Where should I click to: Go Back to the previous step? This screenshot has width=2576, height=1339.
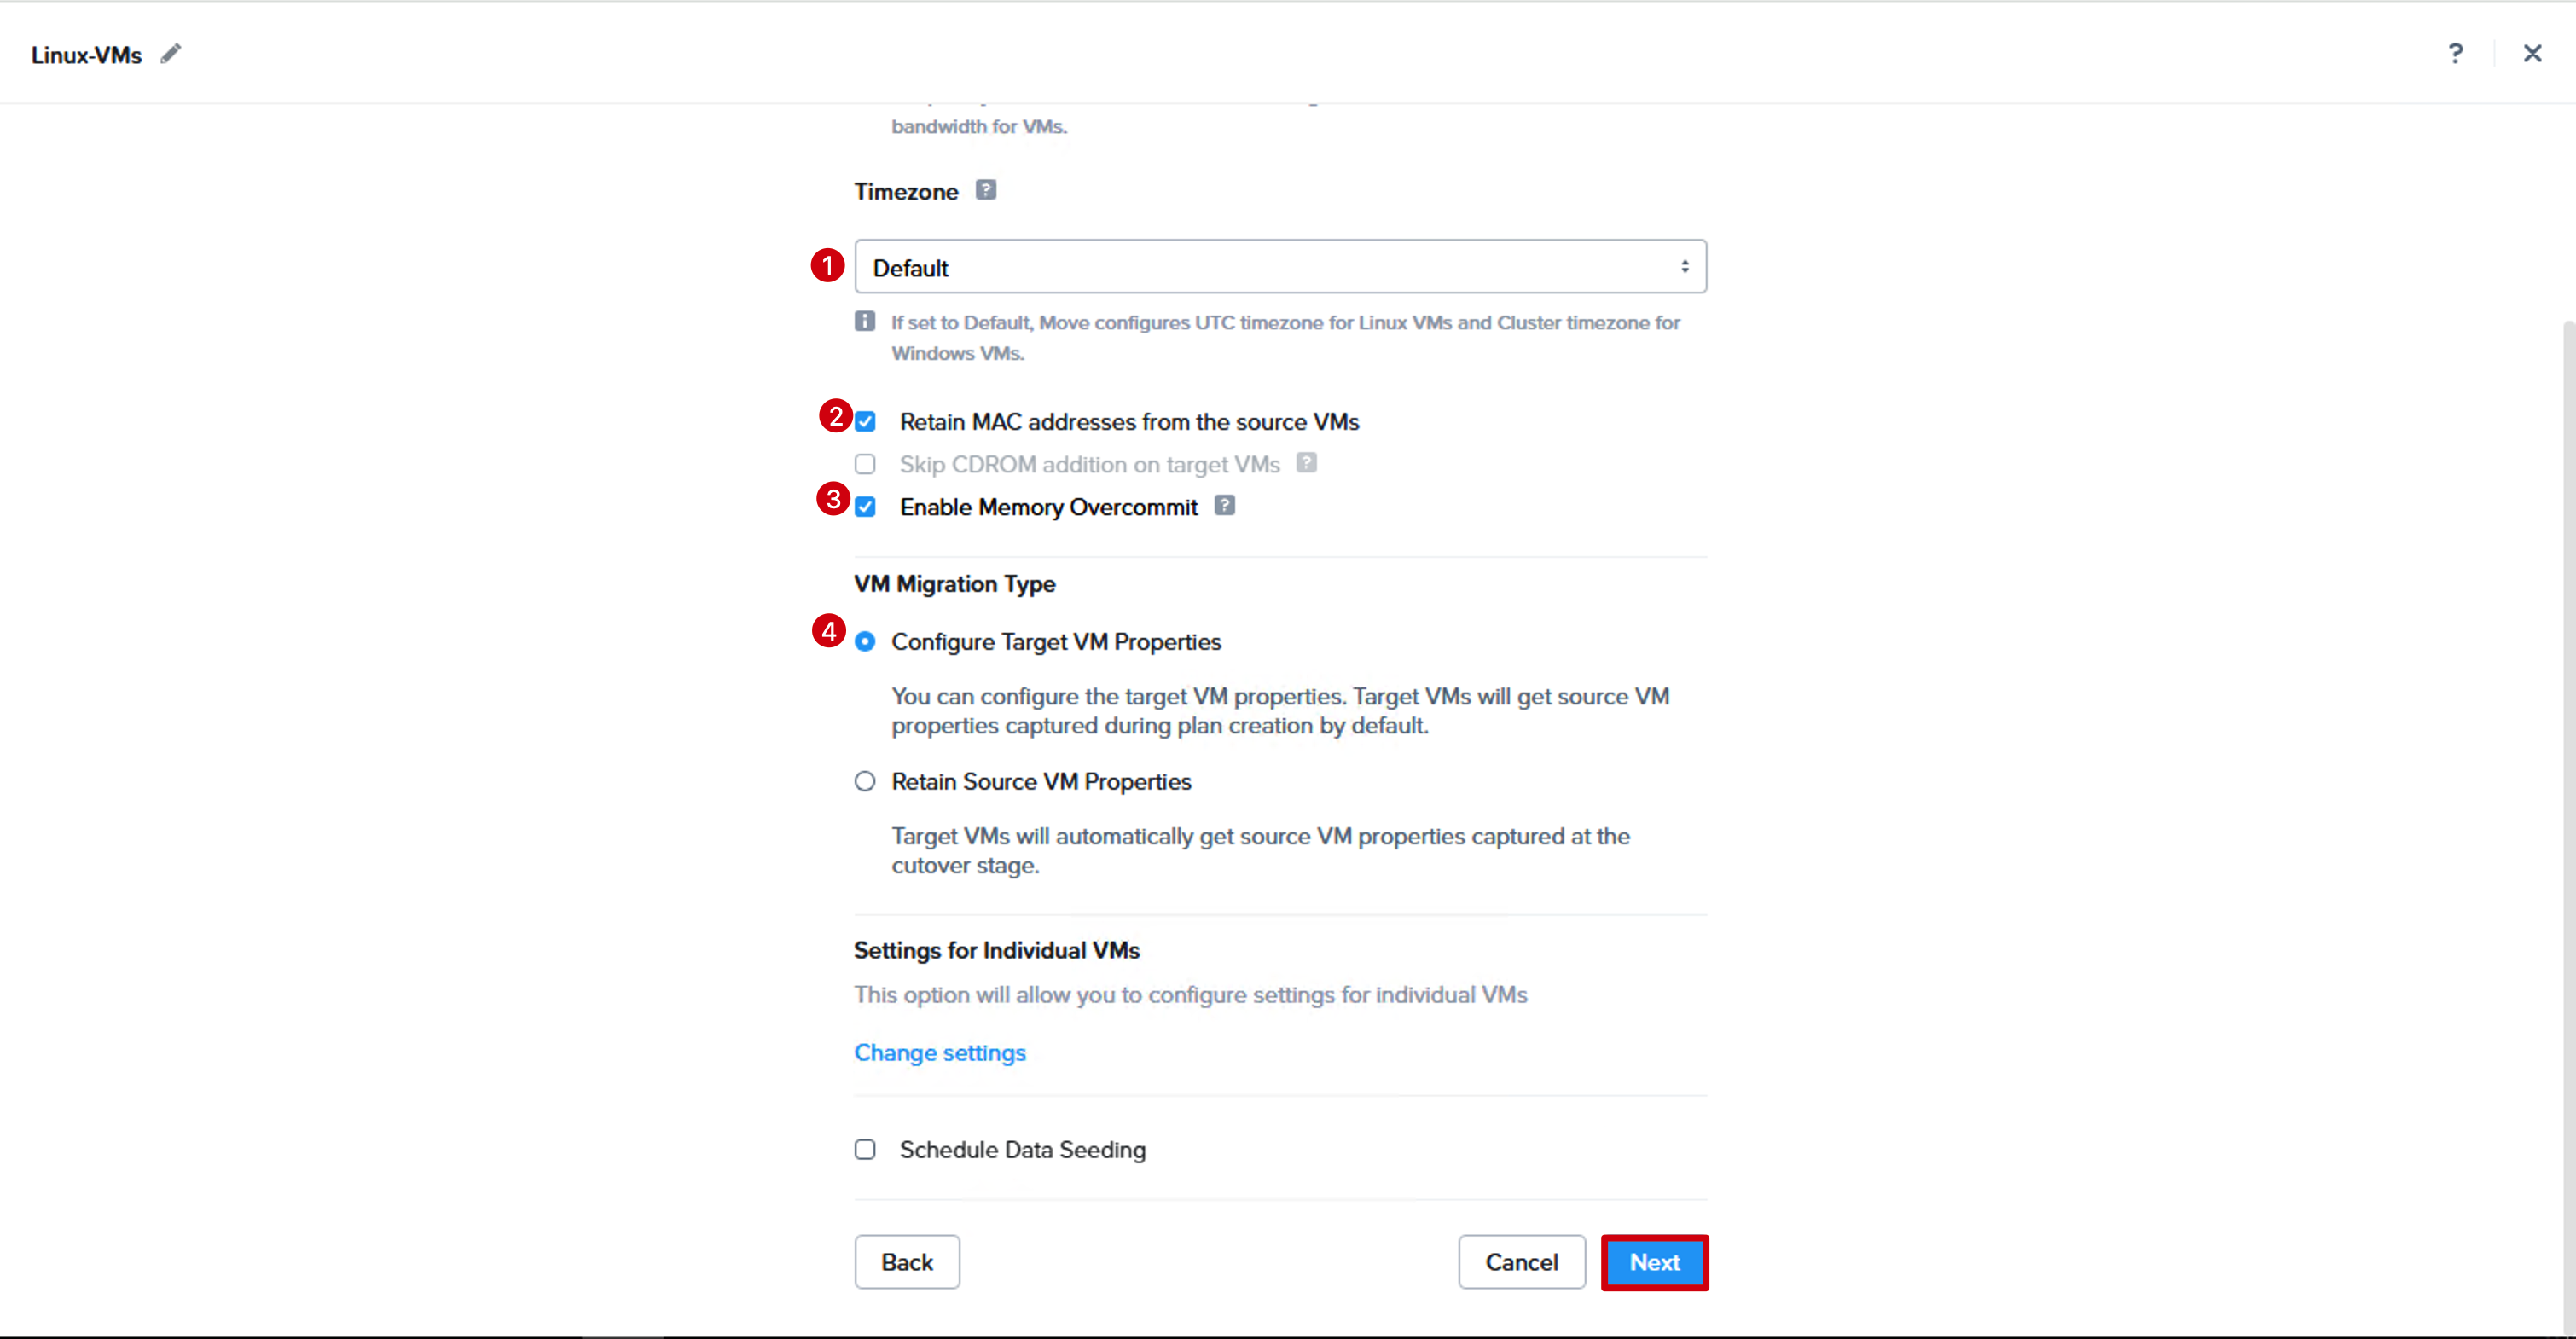click(907, 1262)
